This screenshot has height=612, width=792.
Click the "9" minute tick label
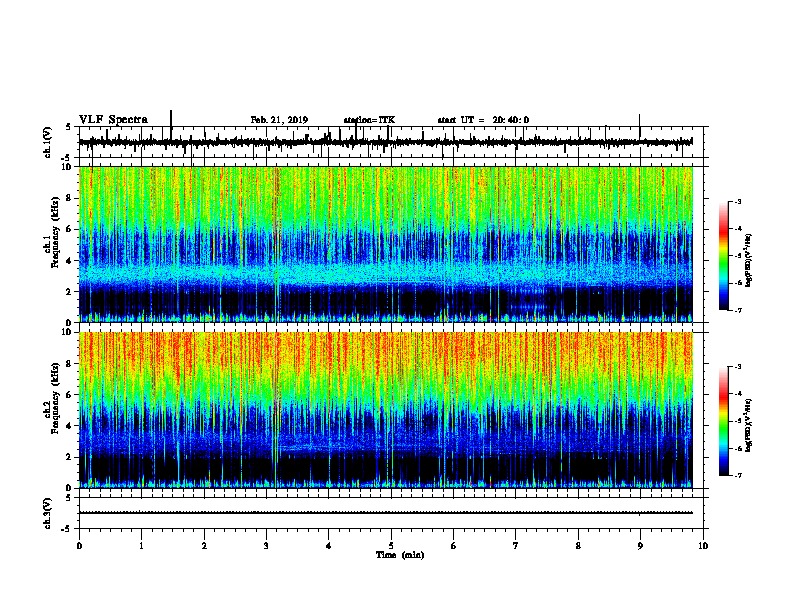coord(640,546)
